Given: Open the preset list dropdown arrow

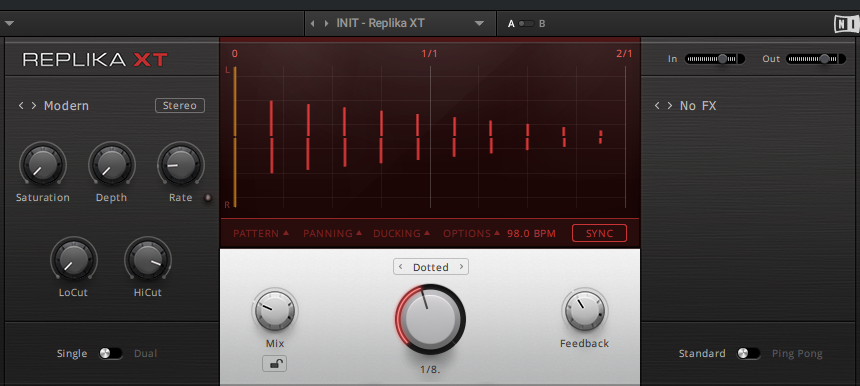Looking at the screenshot, I should click(x=479, y=24).
